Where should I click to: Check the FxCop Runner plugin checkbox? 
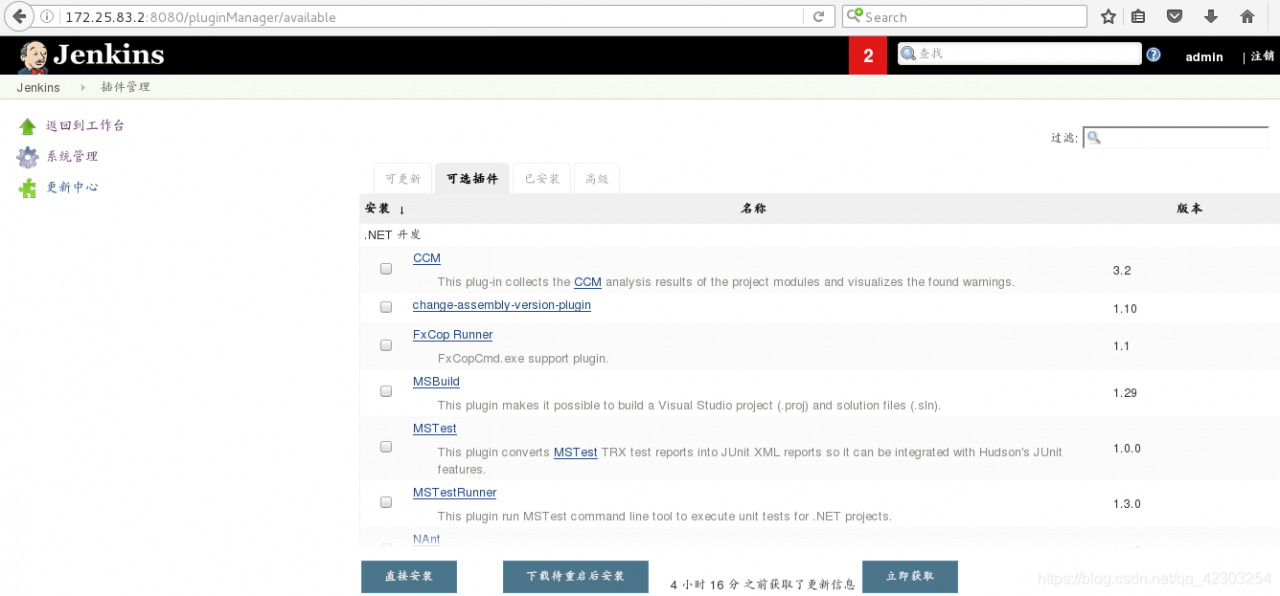coord(386,345)
